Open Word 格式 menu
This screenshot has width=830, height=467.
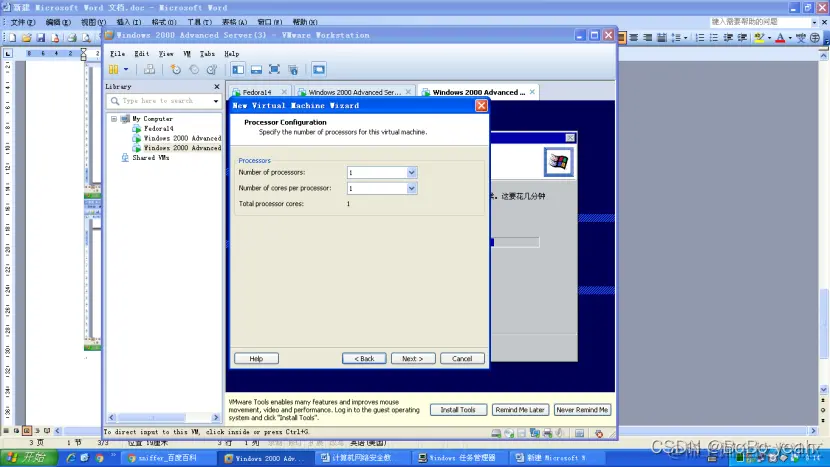(x=164, y=22)
